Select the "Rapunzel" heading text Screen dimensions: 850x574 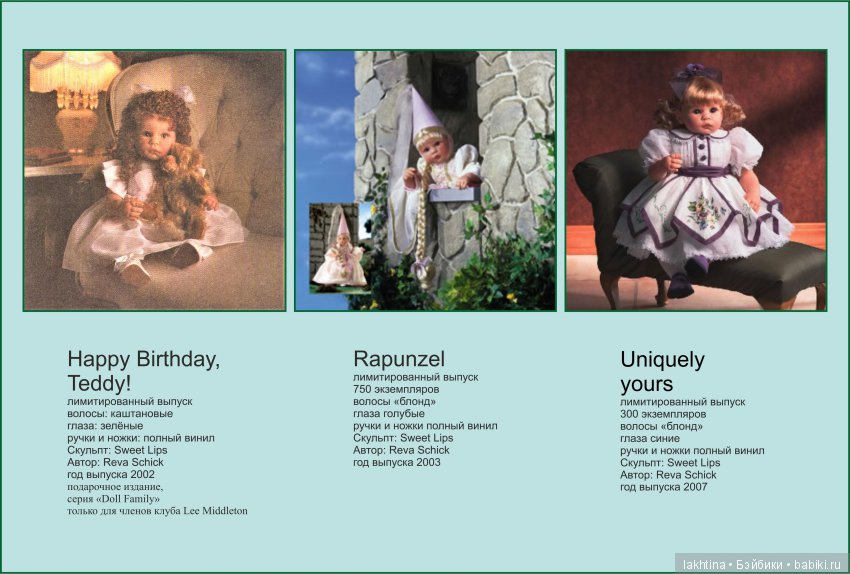point(399,359)
